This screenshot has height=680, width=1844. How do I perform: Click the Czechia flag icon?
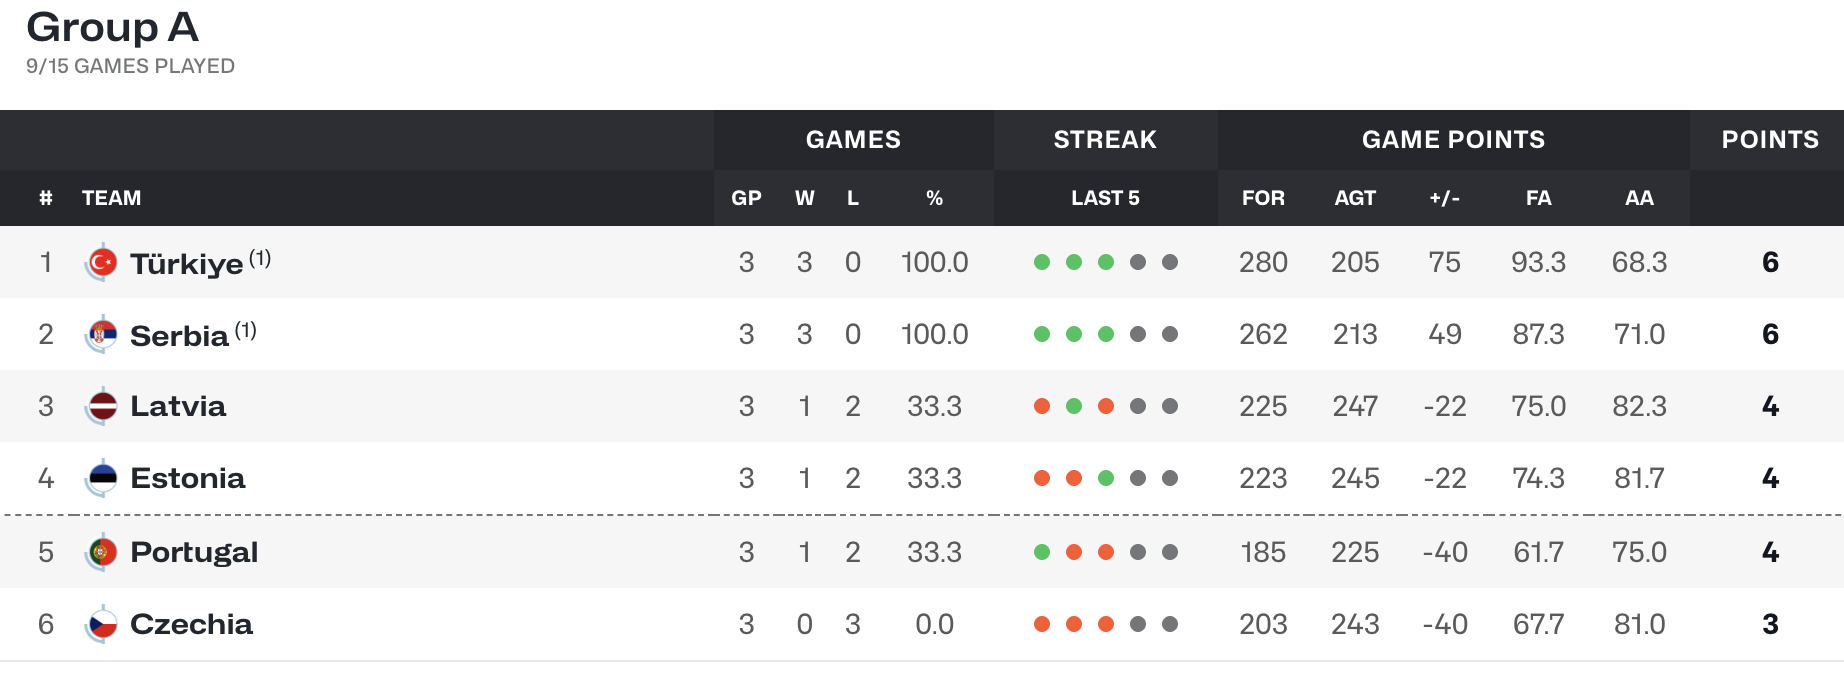click(x=101, y=624)
